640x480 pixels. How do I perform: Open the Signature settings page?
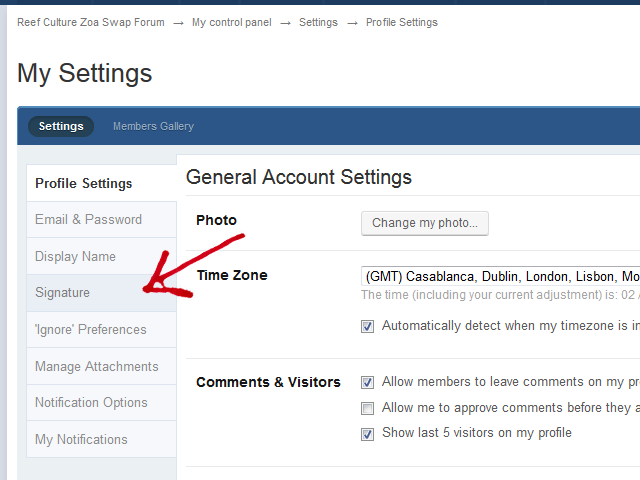(62, 293)
